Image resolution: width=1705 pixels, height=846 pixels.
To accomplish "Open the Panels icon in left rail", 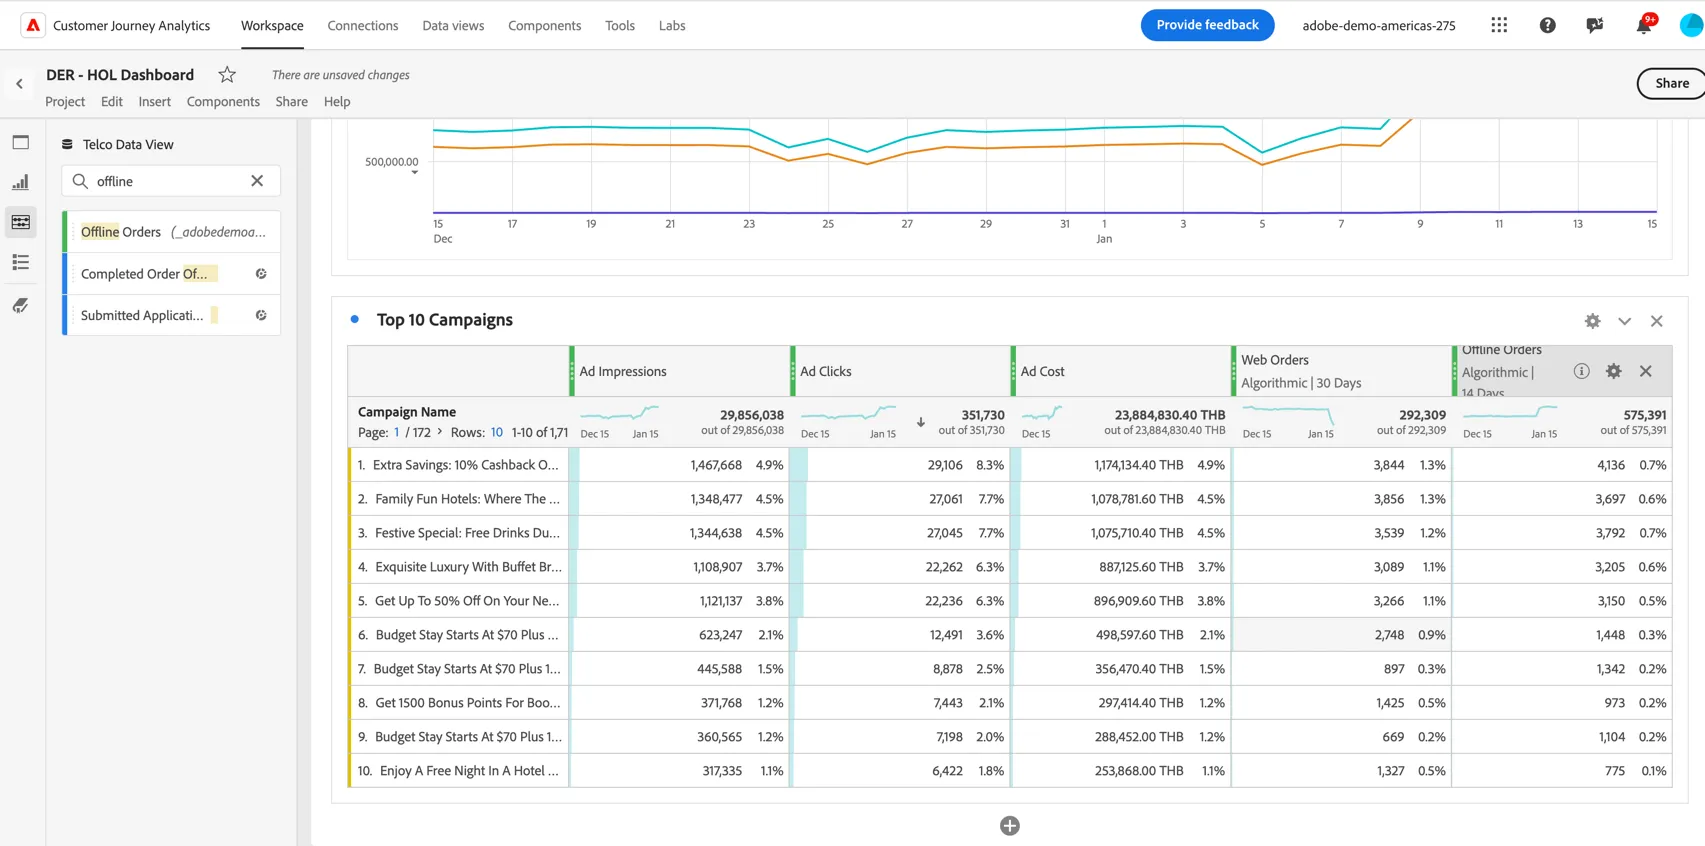I will pos(21,142).
